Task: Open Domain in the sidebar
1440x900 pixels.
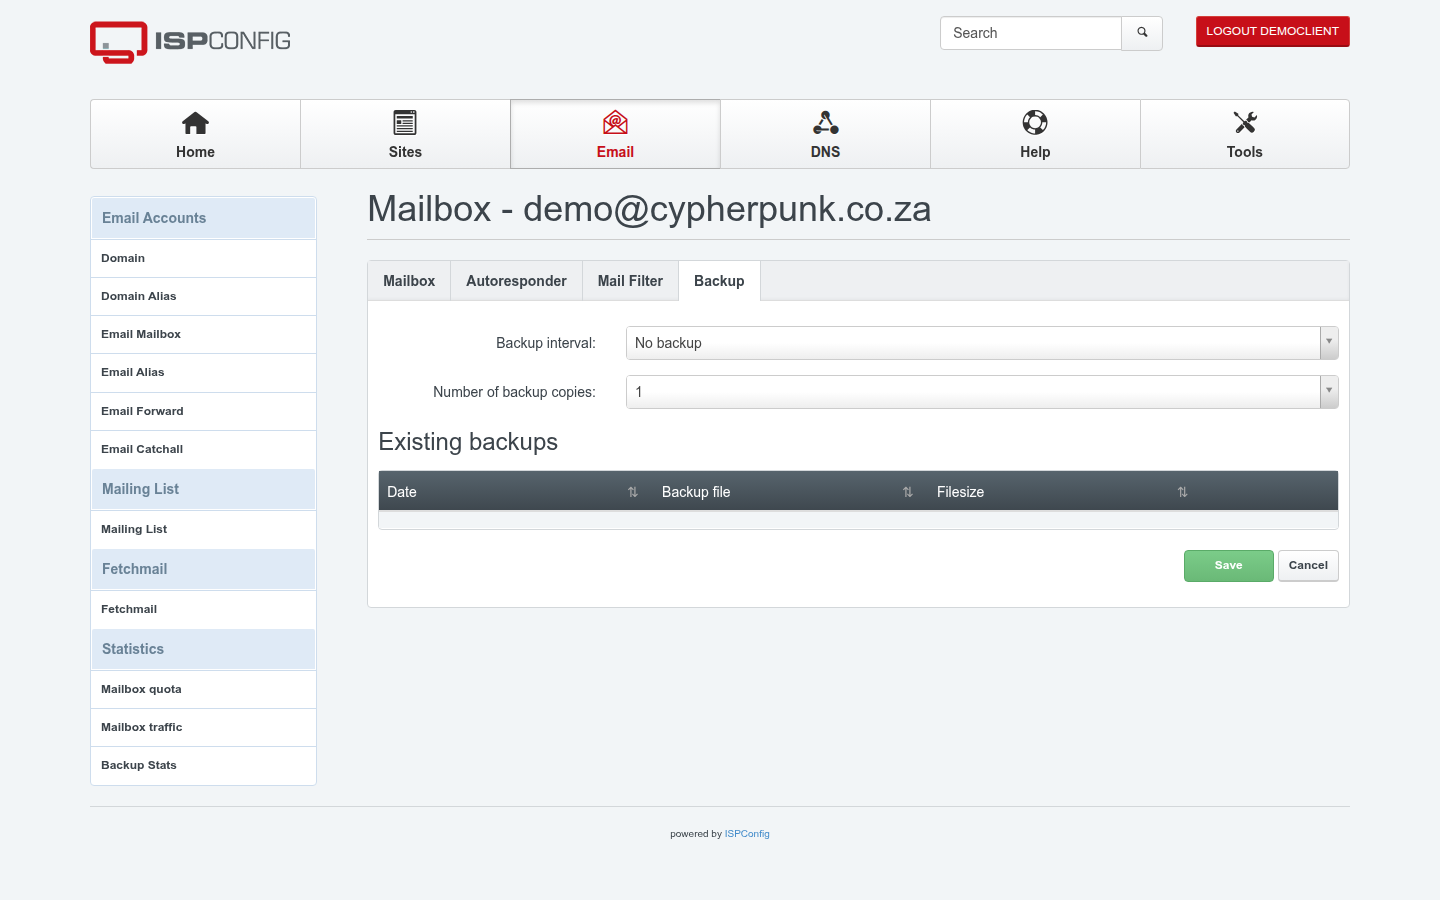Action: point(203,258)
